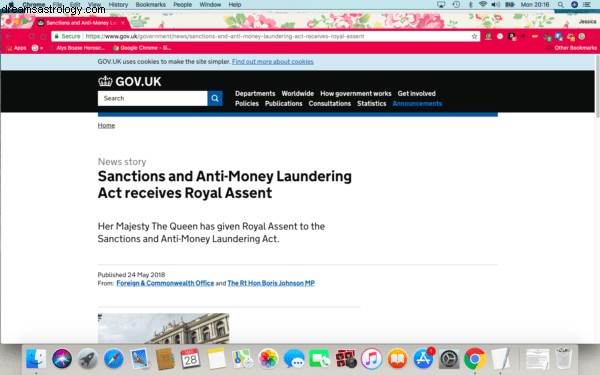Open Foreign & Commonwealth Office link

pos(165,283)
